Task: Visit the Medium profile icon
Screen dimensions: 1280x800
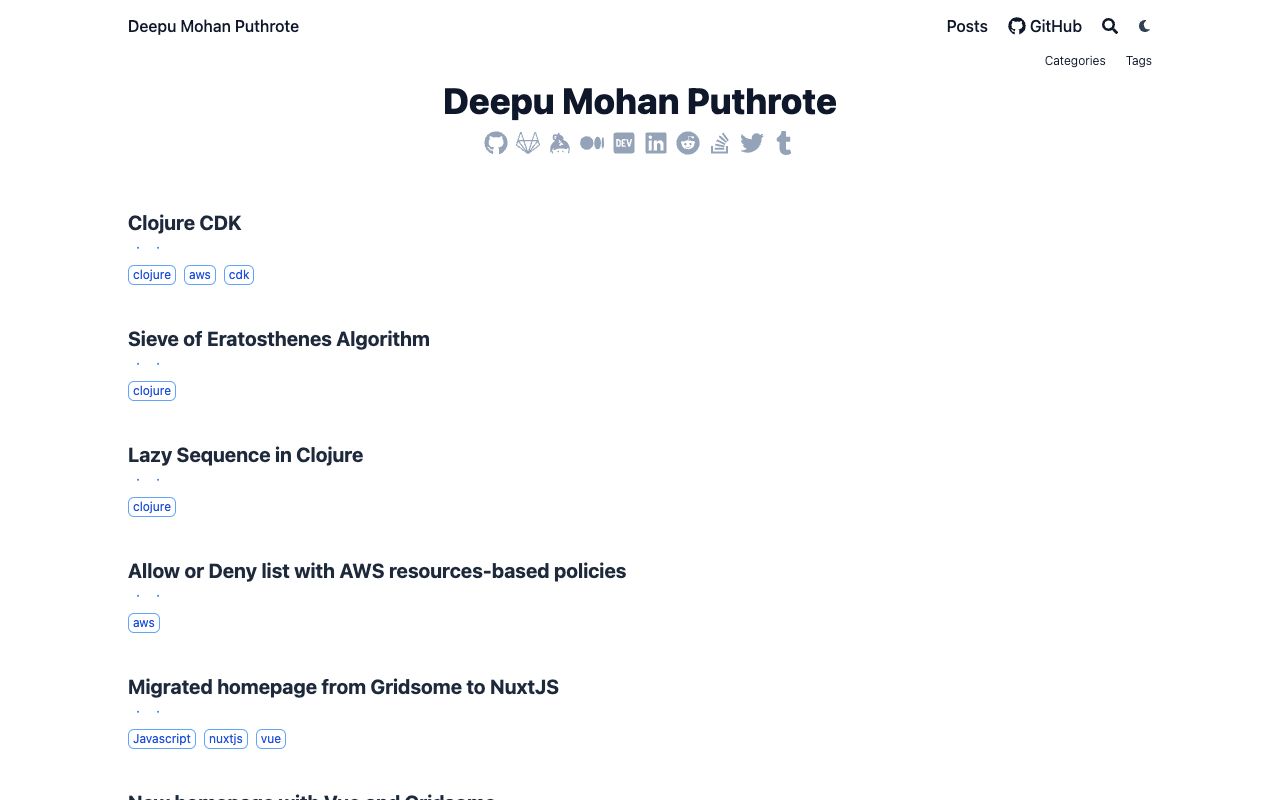Action: coord(592,143)
